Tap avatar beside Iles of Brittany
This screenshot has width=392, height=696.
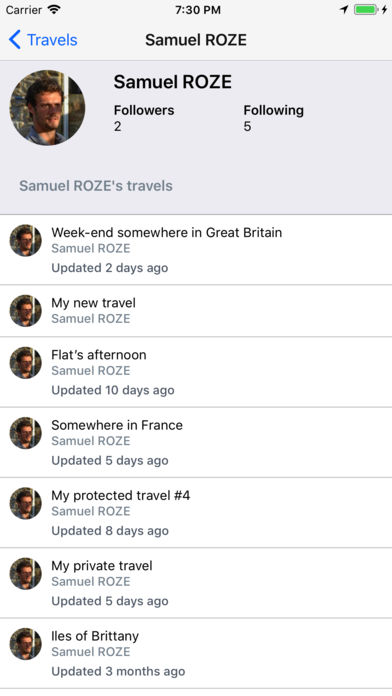pos(26,644)
